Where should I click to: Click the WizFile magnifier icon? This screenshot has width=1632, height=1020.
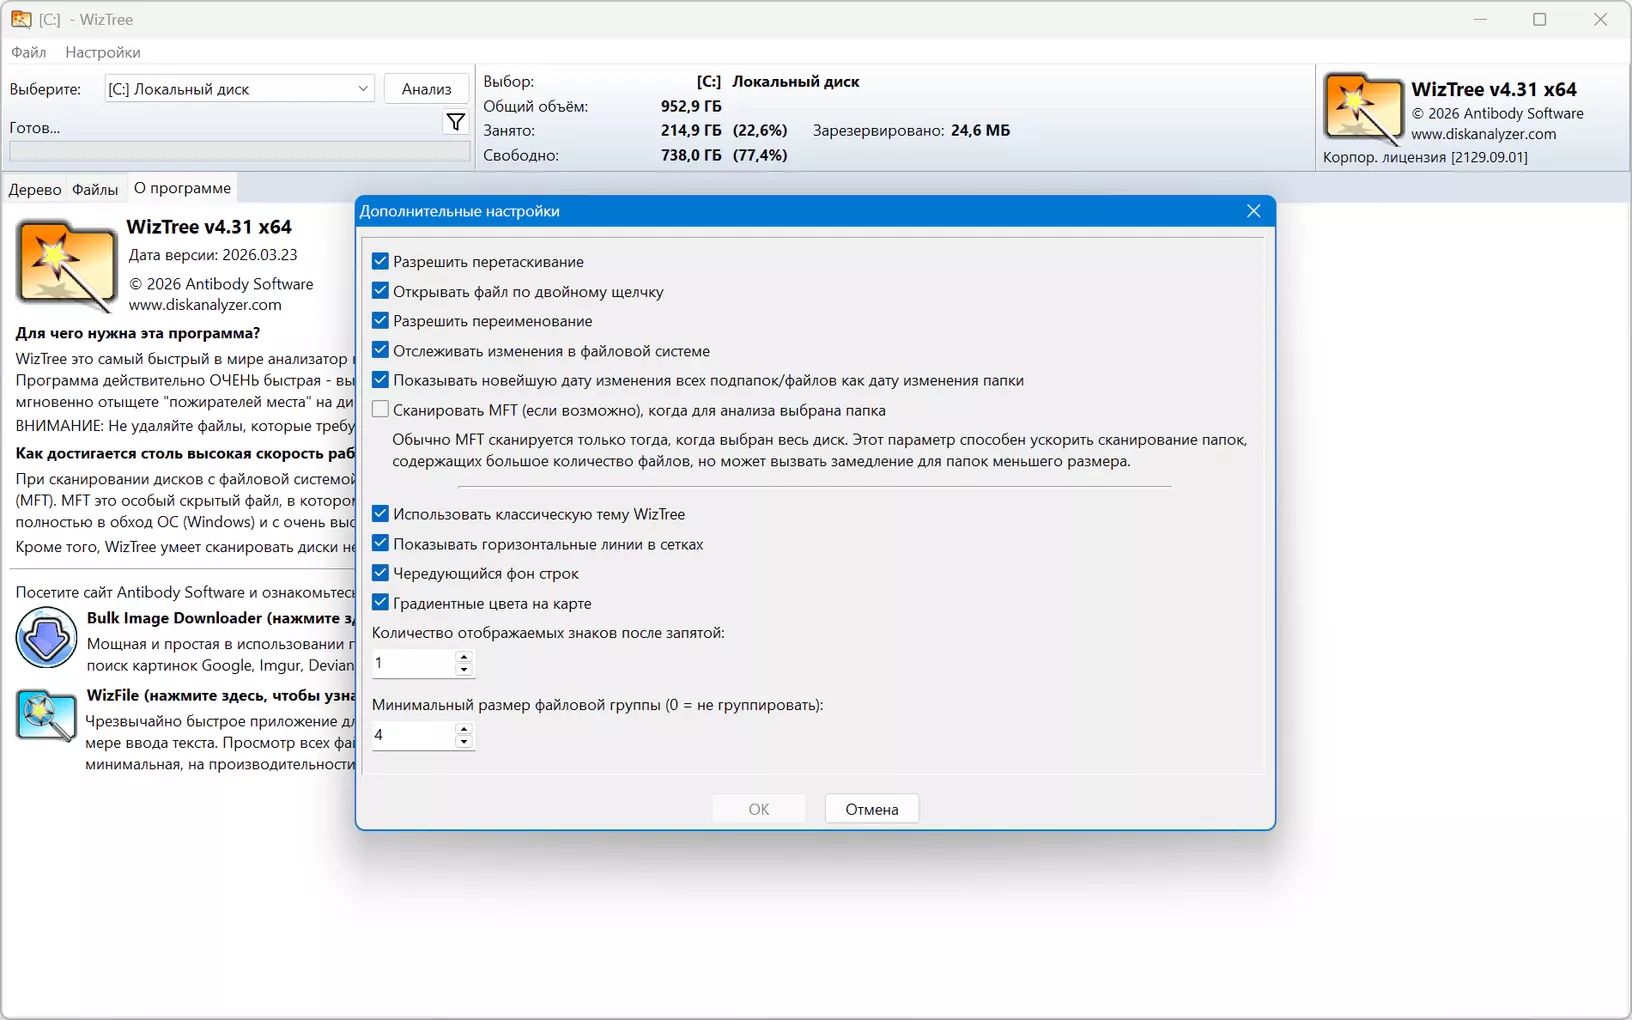click(46, 716)
